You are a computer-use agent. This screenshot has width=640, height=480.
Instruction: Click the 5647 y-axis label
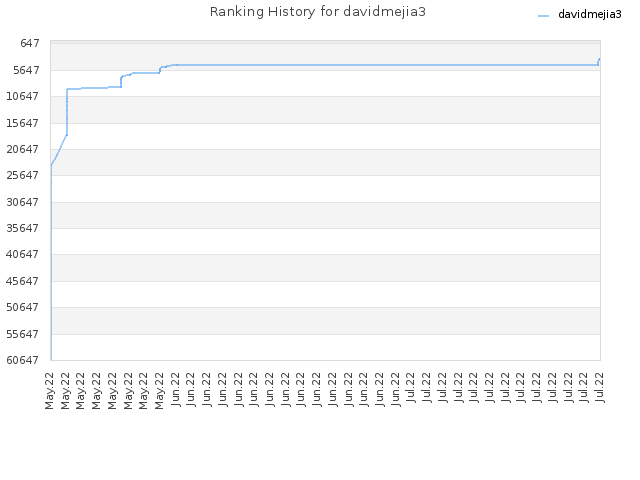click(26, 70)
